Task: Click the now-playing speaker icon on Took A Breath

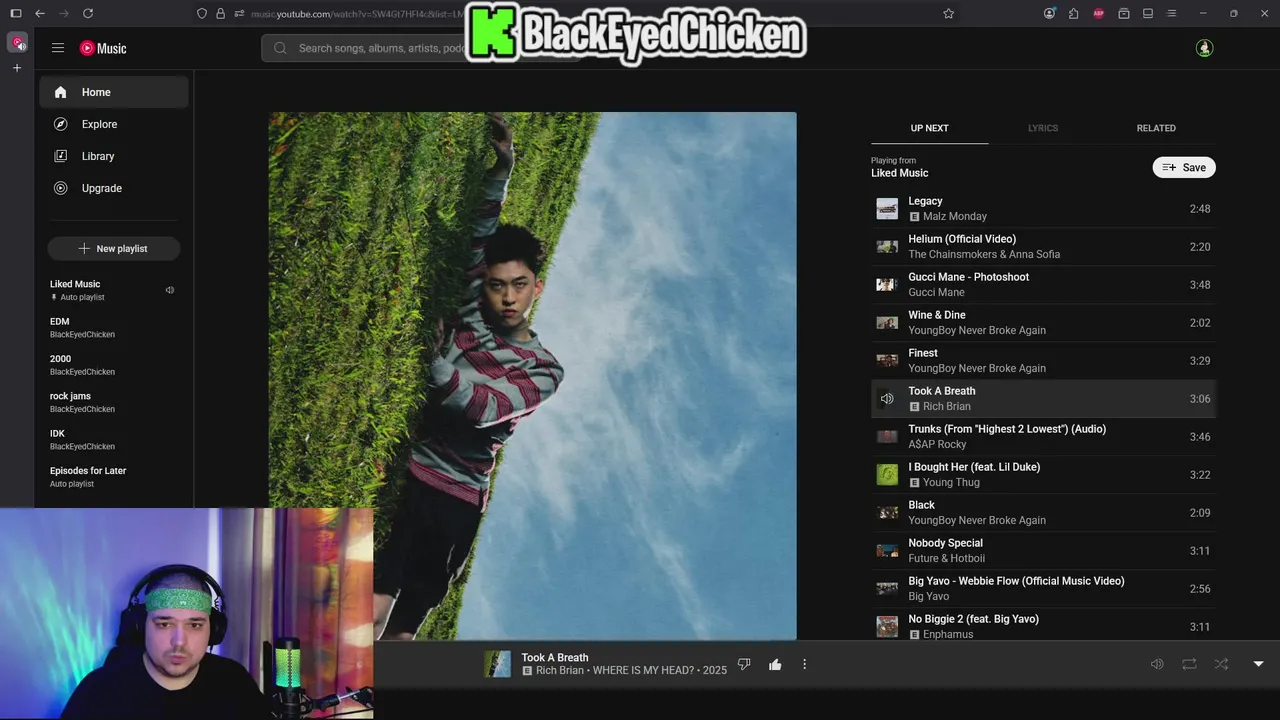Action: (887, 399)
